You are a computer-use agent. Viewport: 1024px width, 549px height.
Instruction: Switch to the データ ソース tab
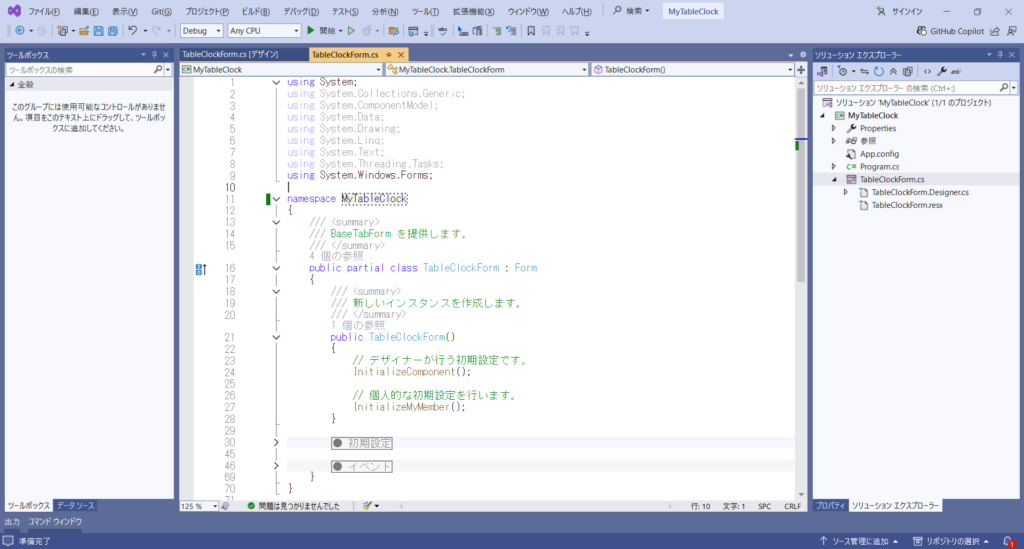pyautogui.click(x=75, y=506)
